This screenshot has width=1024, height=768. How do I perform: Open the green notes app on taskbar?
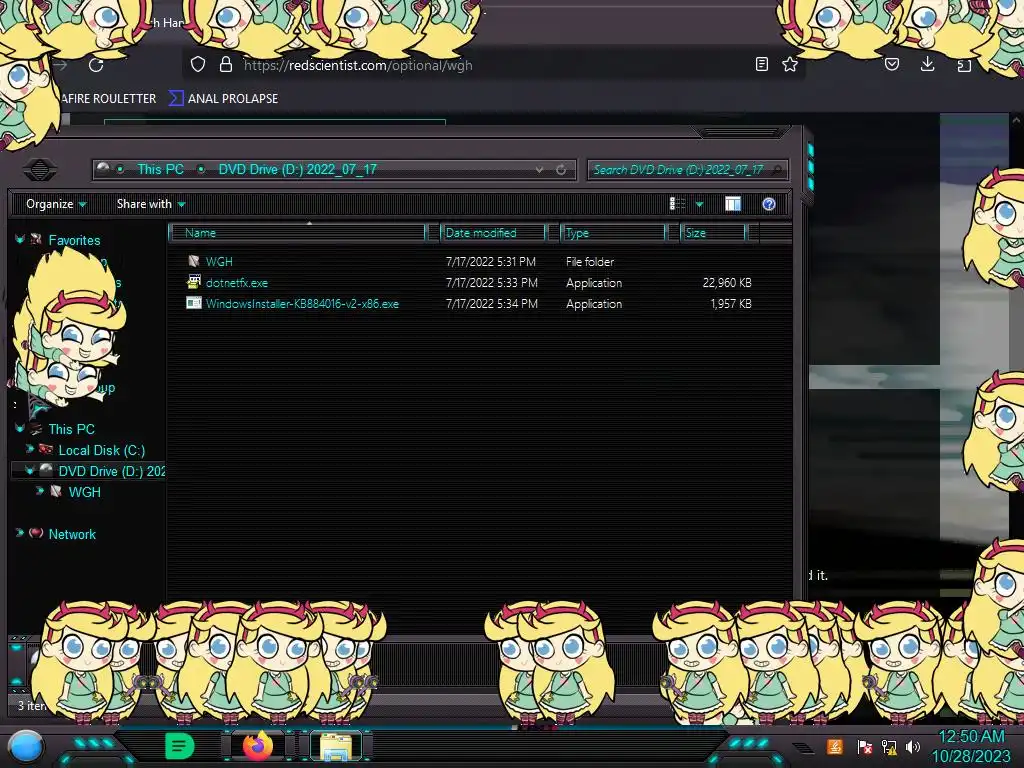point(179,746)
